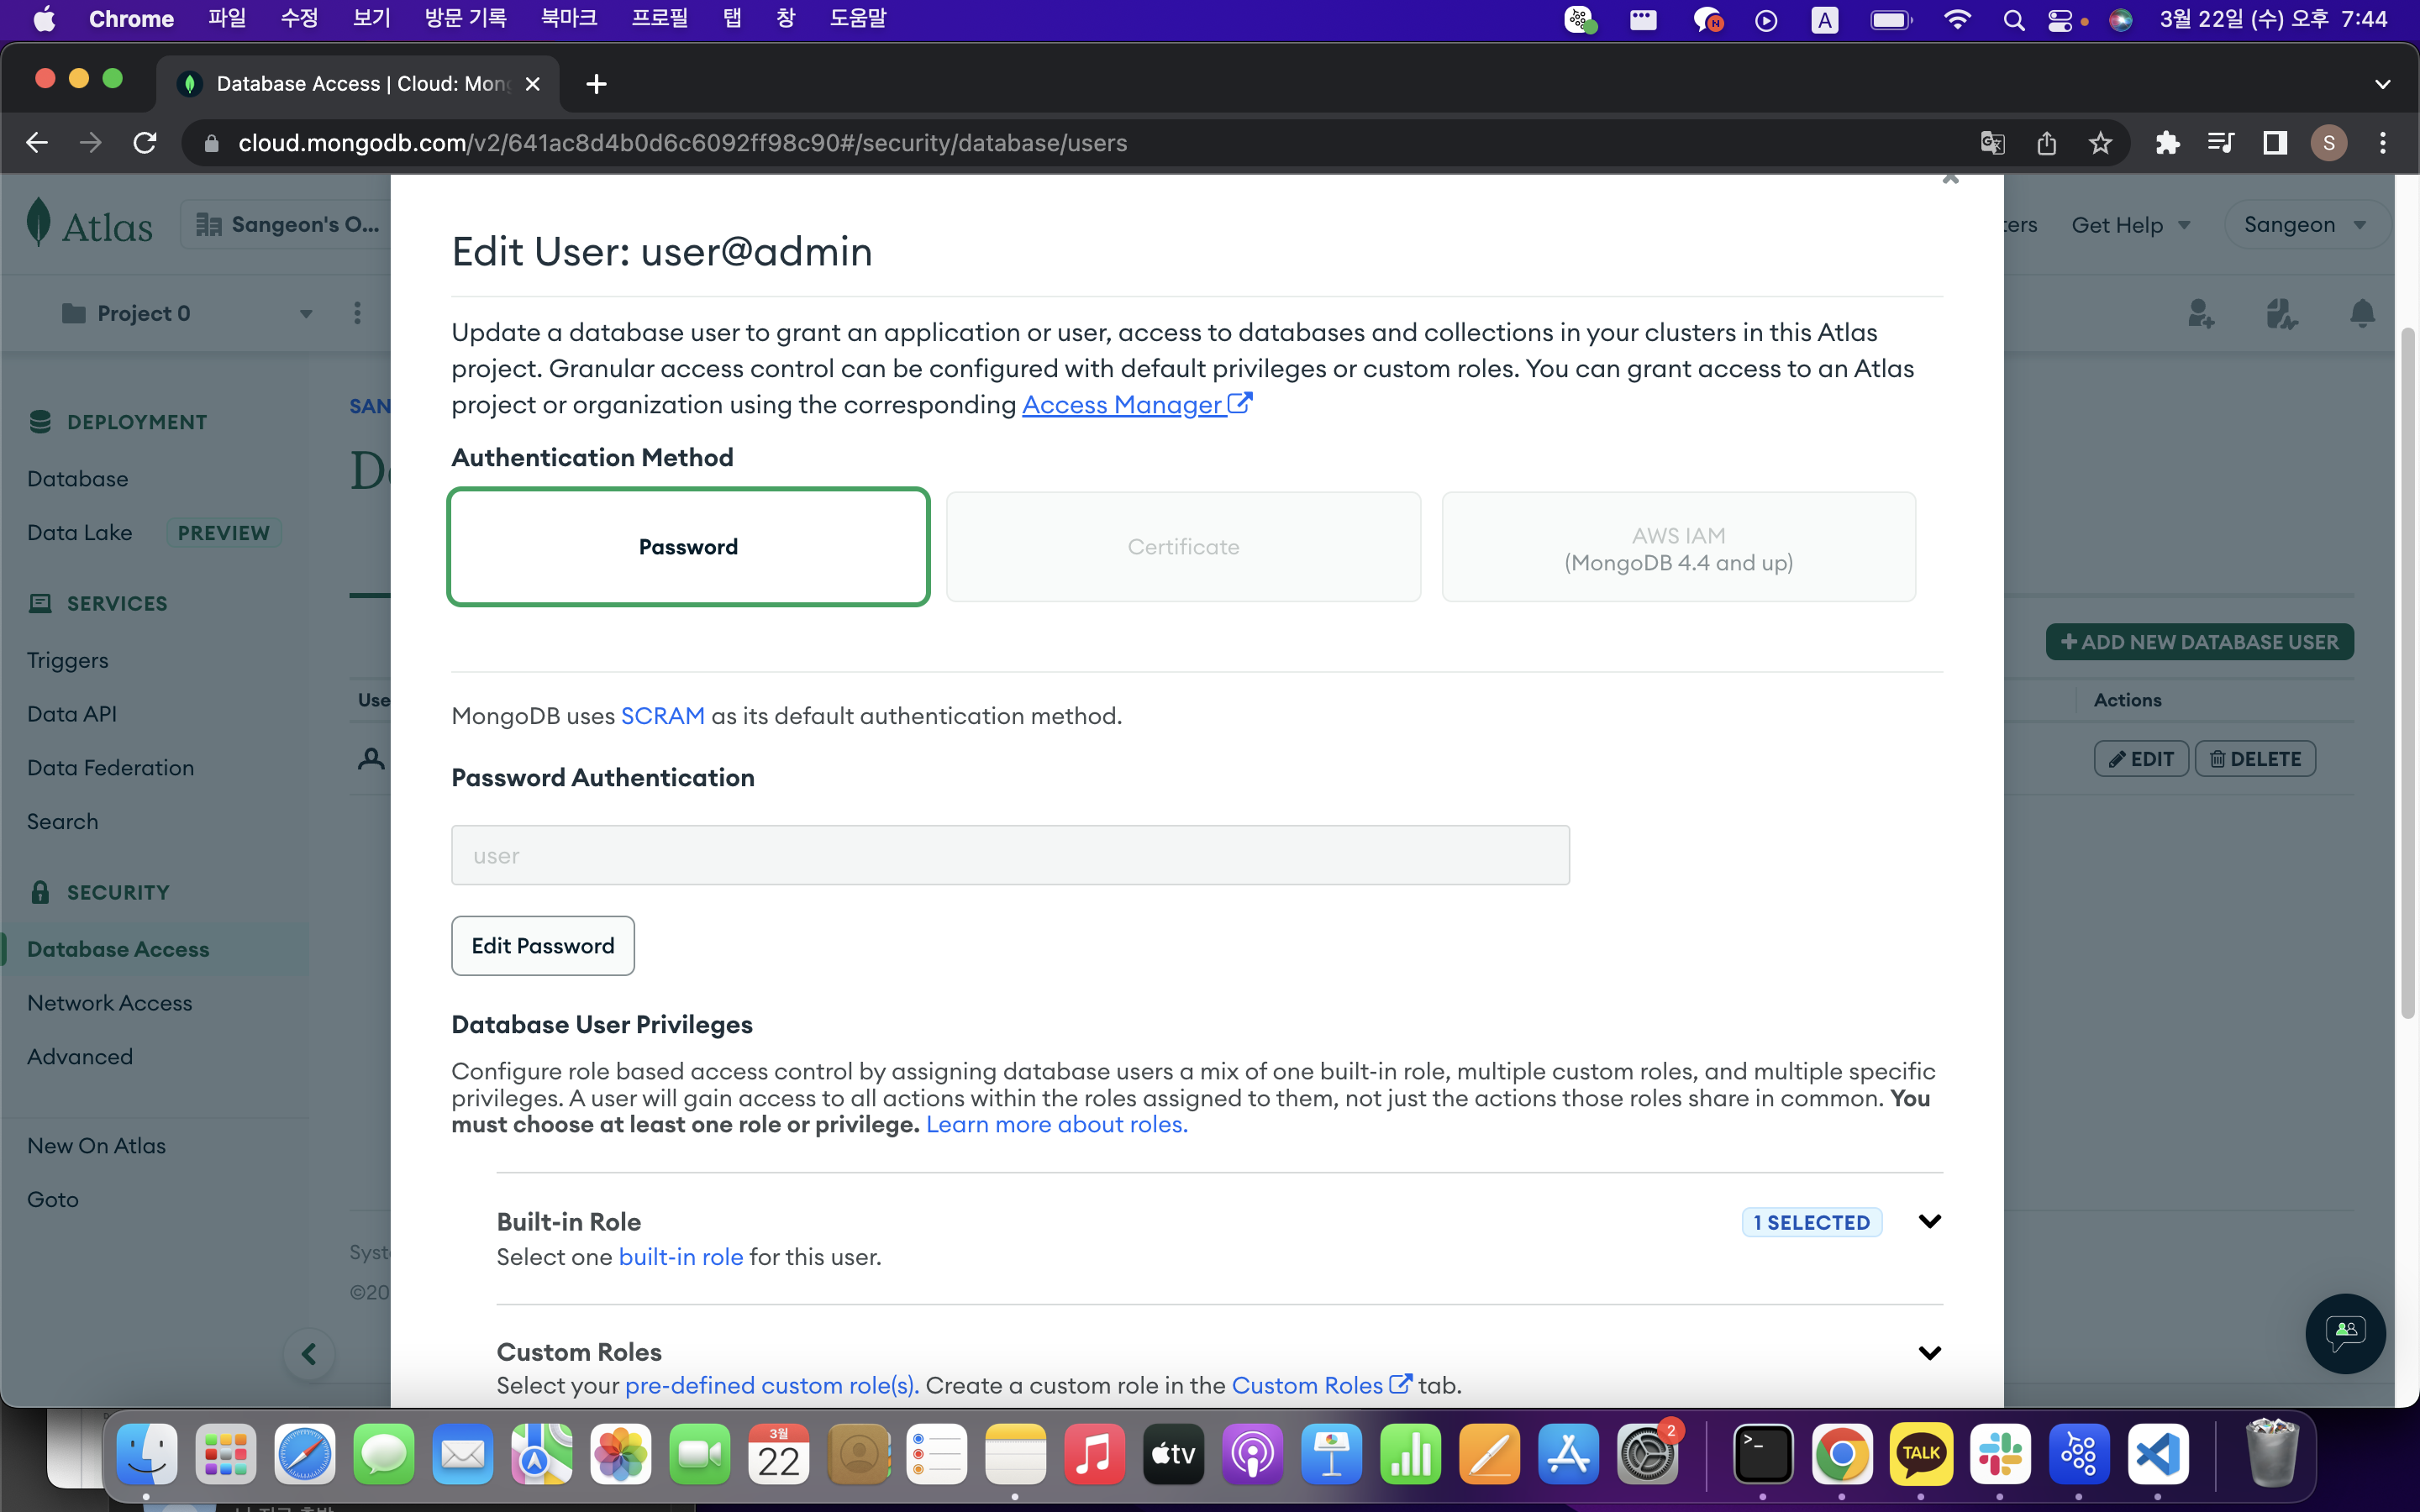This screenshot has height=1512, width=2420.
Task: Close the Database Access tab
Action: pos(533,84)
